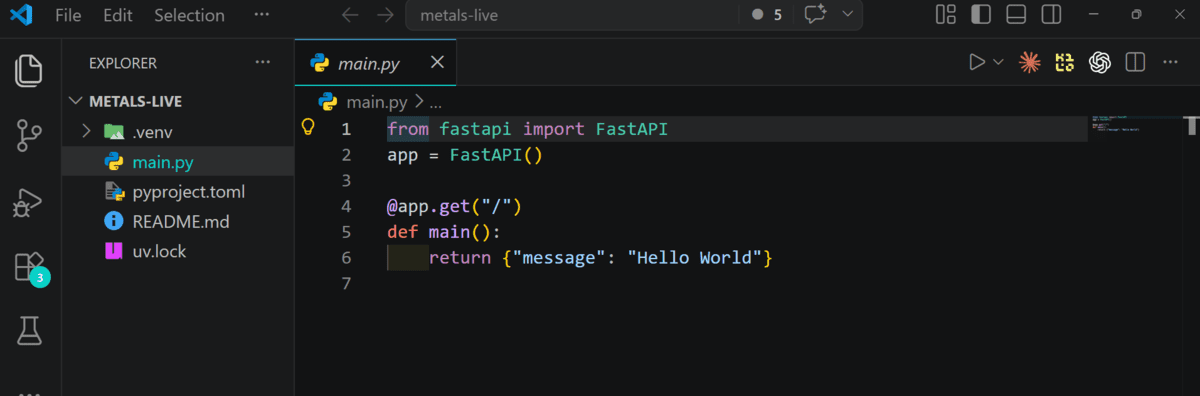
Task: Open README.md in the Explorer
Action: (x=178, y=221)
